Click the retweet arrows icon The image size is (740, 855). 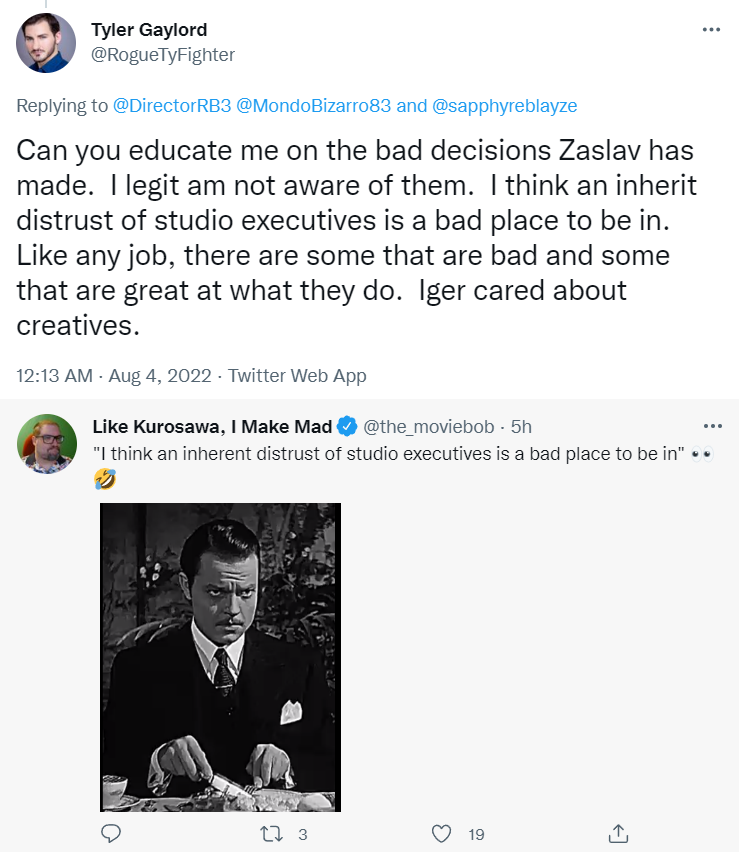click(271, 834)
